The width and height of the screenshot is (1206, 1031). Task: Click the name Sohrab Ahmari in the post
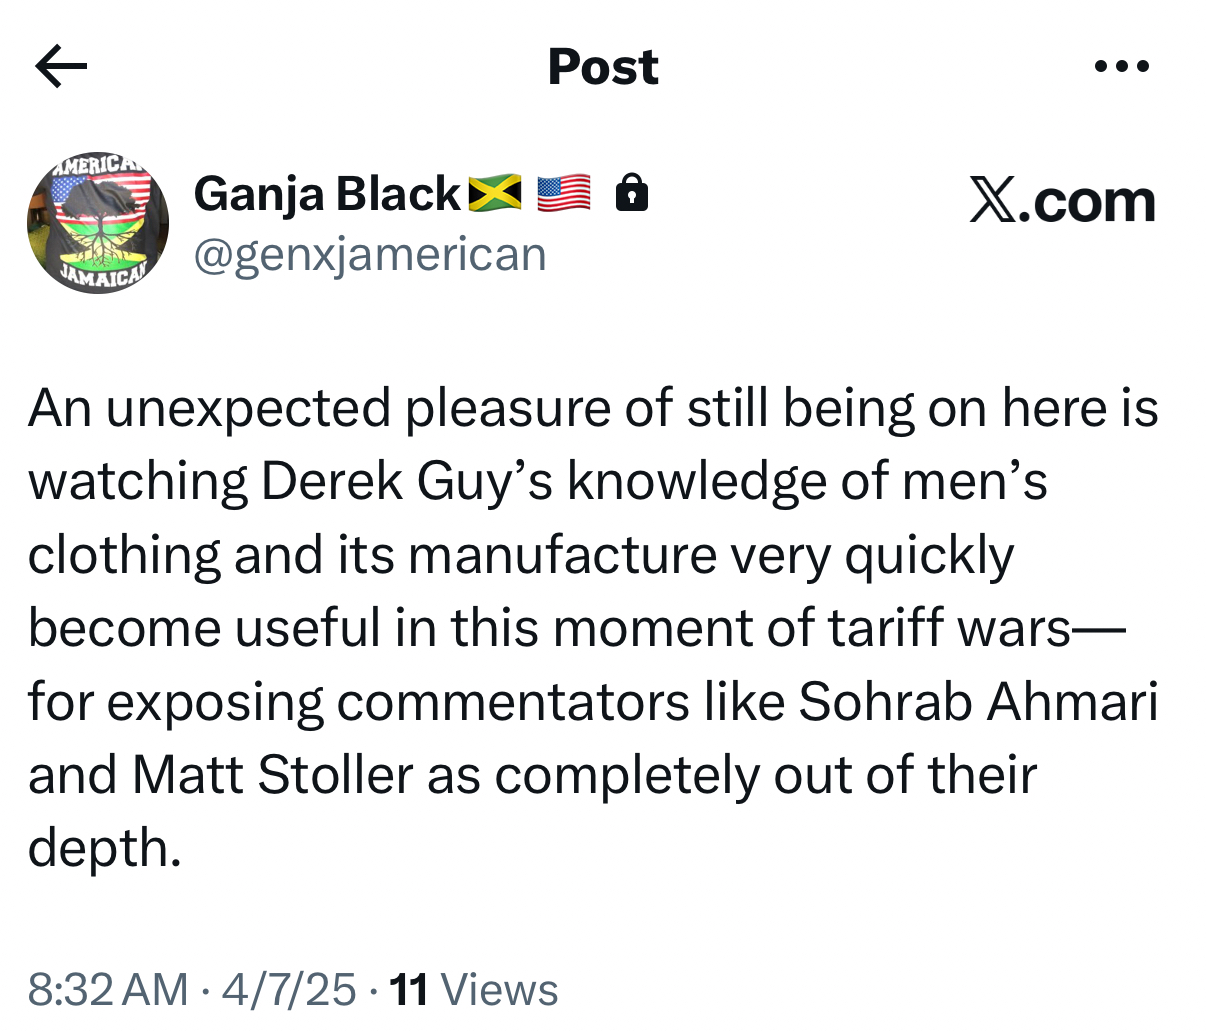(978, 702)
